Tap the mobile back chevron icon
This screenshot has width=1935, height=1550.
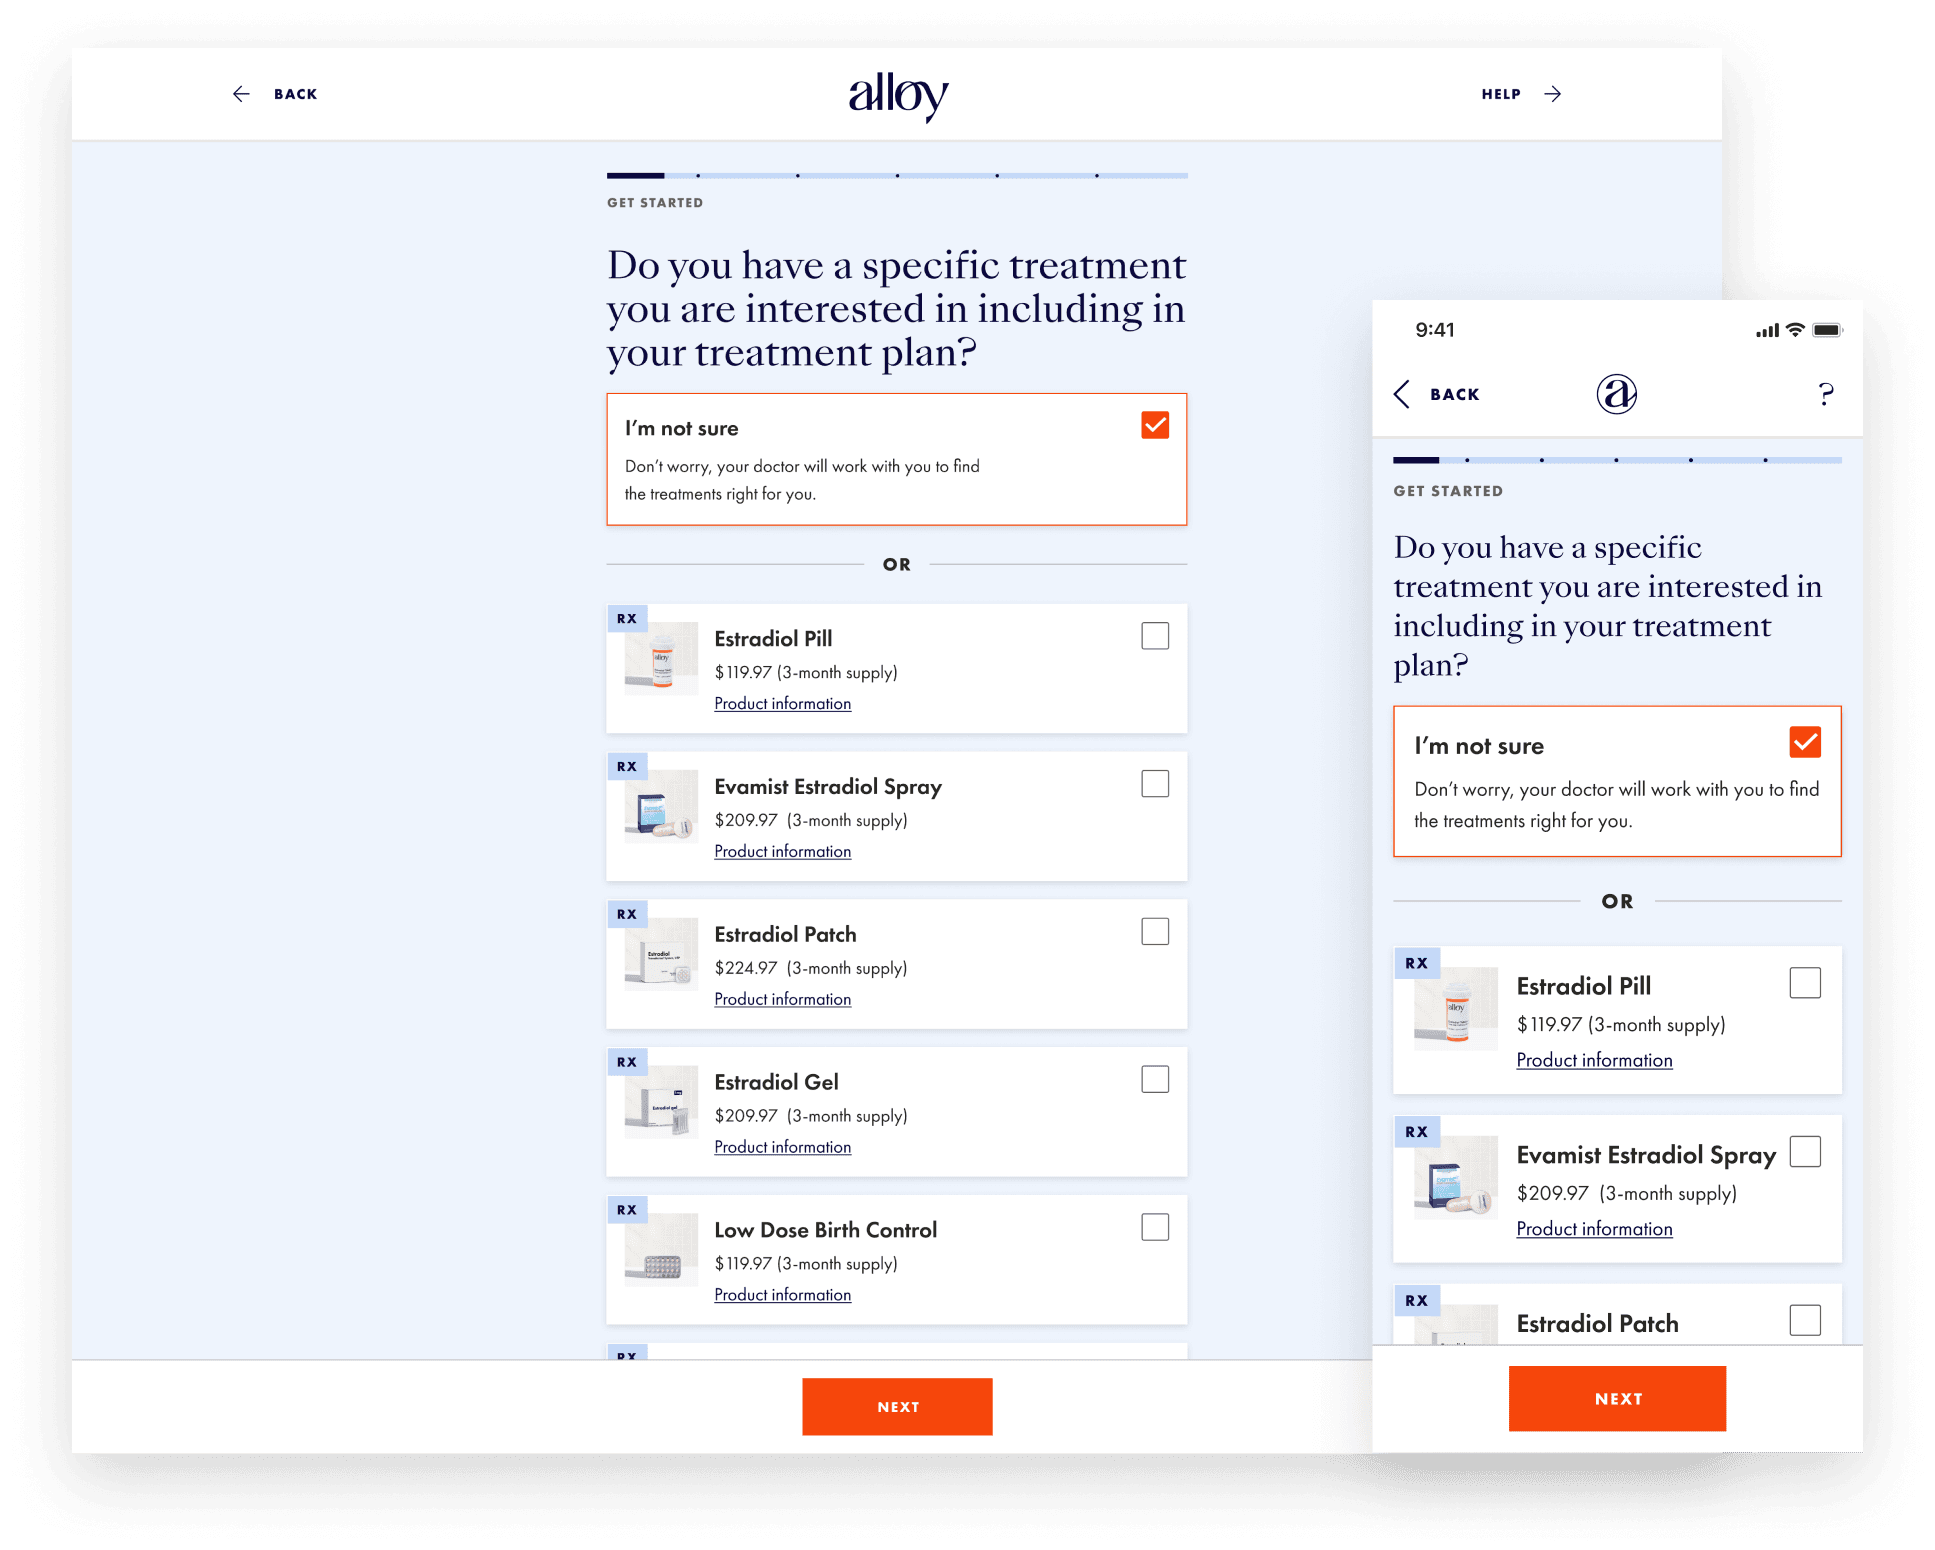tap(1402, 394)
